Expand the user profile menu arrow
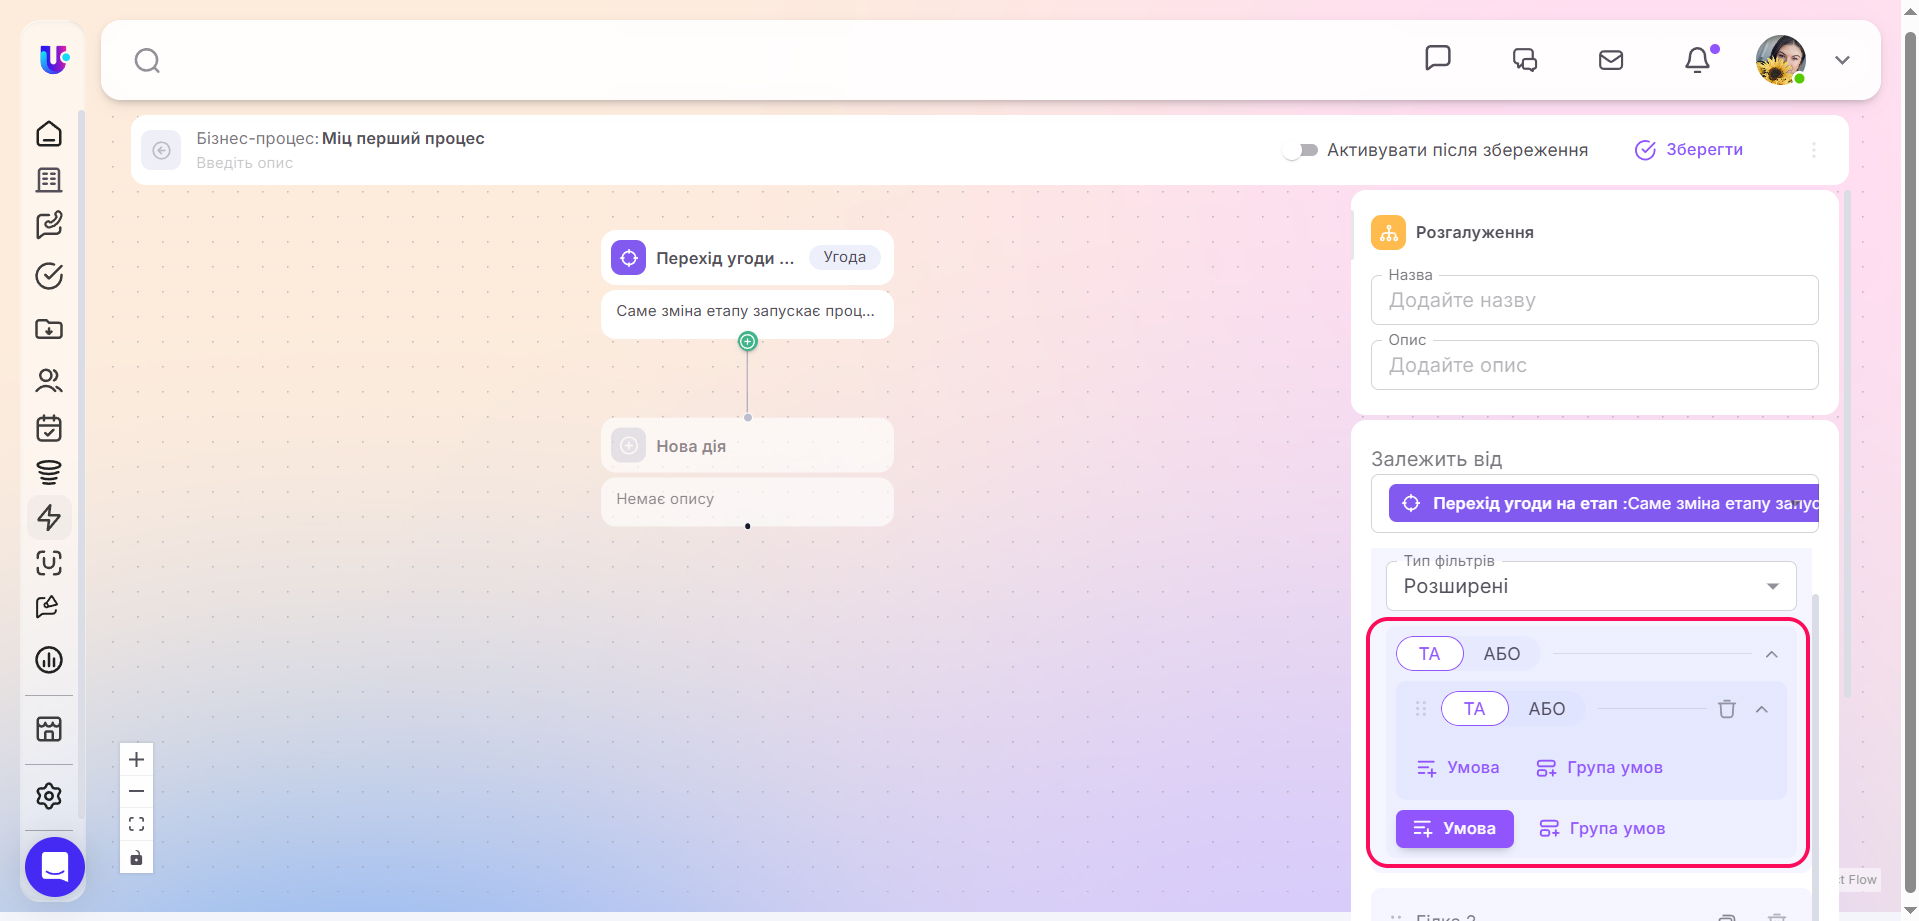 [1842, 60]
